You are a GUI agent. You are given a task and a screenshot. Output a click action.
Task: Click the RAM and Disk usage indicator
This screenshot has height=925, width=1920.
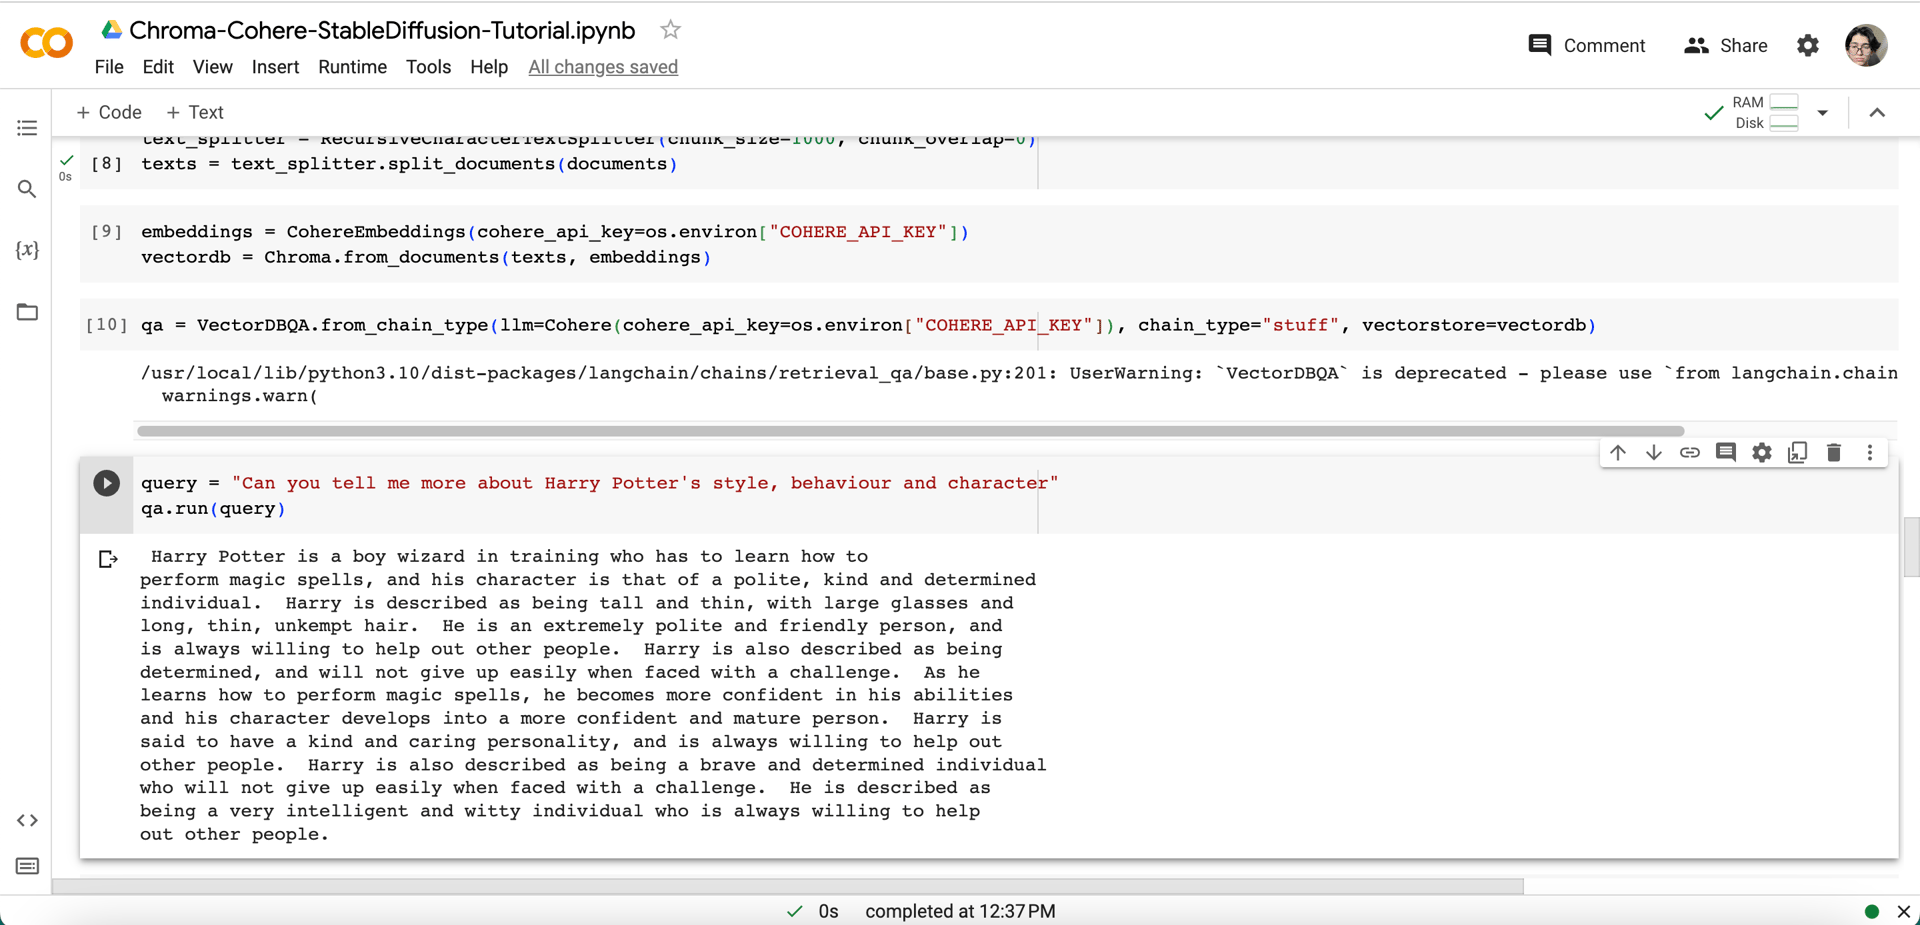coord(1766,113)
